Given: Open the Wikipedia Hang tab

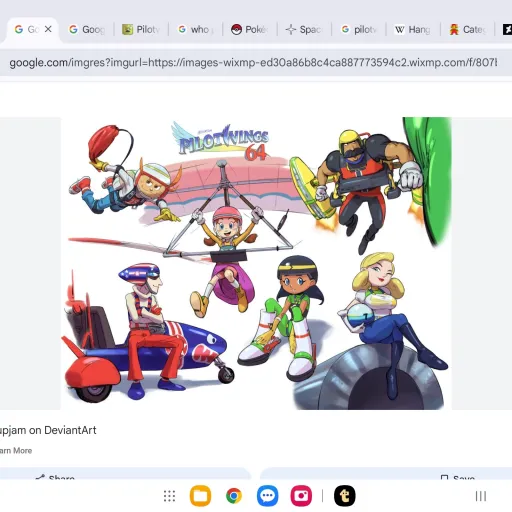Looking at the screenshot, I should pyautogui.click(x=413, y=30).
